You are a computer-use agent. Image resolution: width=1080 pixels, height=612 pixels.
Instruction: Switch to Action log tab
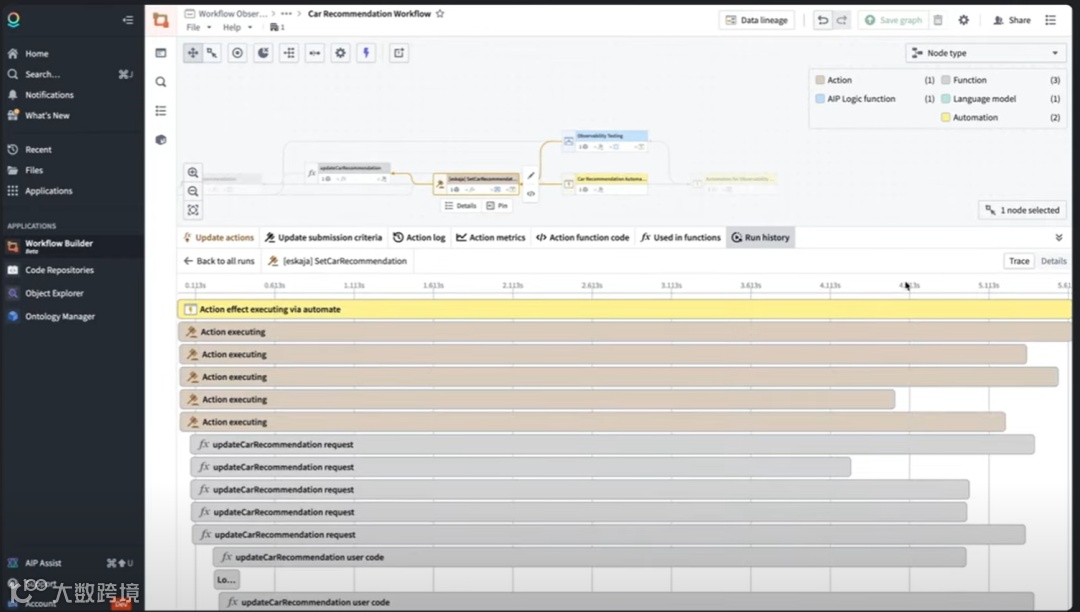[419, 238]
